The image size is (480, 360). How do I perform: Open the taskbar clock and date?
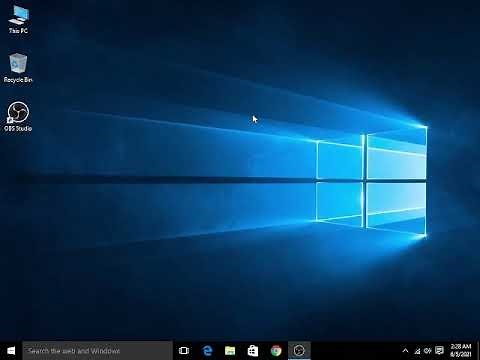click(x=461, y=351)
